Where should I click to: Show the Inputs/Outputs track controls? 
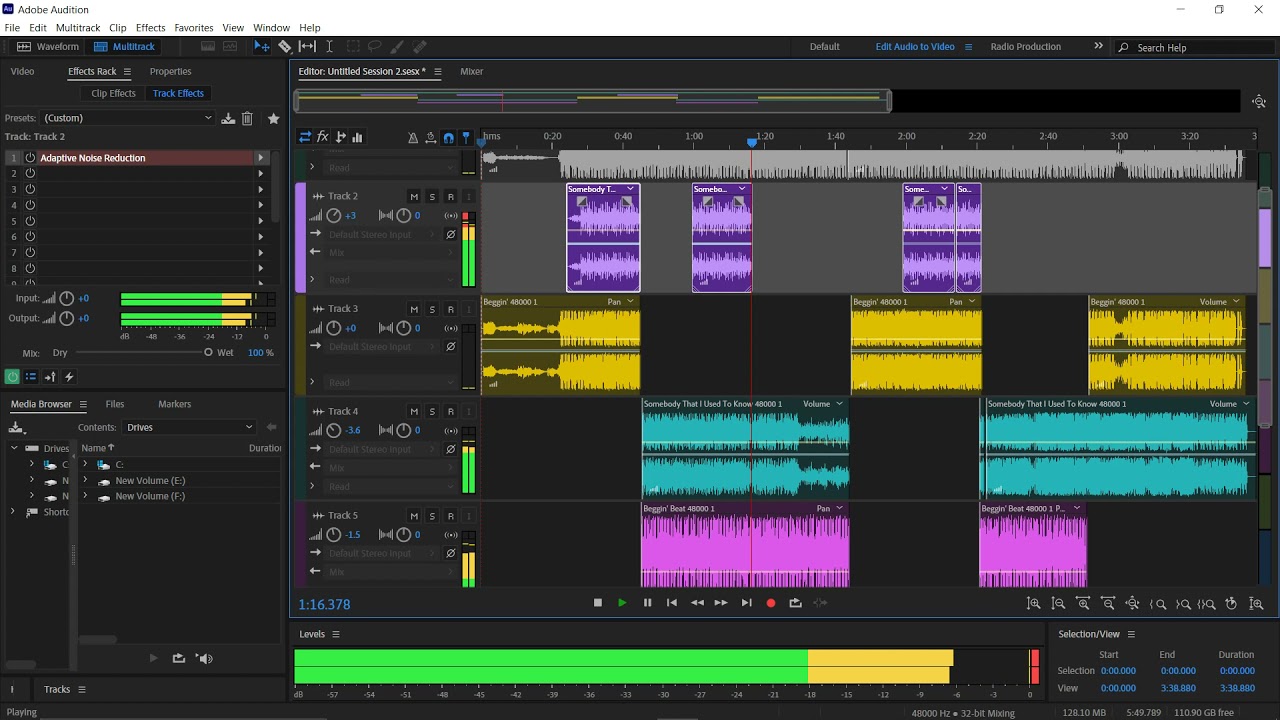pyautogui.click(x=305, y=137)
